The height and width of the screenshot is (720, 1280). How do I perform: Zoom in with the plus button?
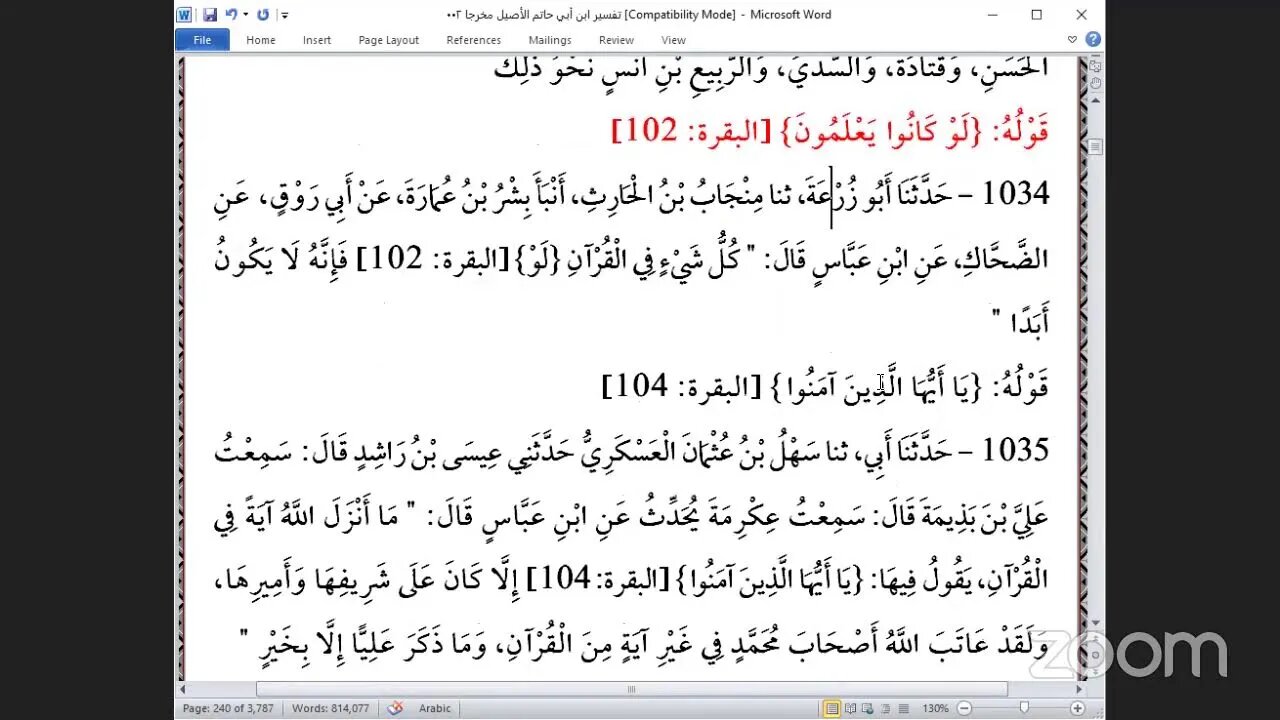(x=1077, y=708)
